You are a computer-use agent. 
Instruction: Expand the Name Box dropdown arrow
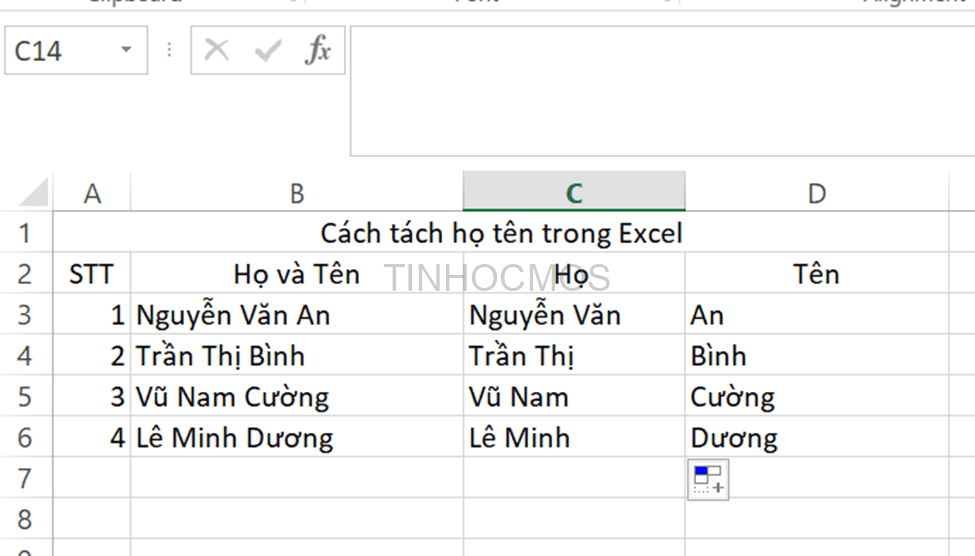coord(126,50)
